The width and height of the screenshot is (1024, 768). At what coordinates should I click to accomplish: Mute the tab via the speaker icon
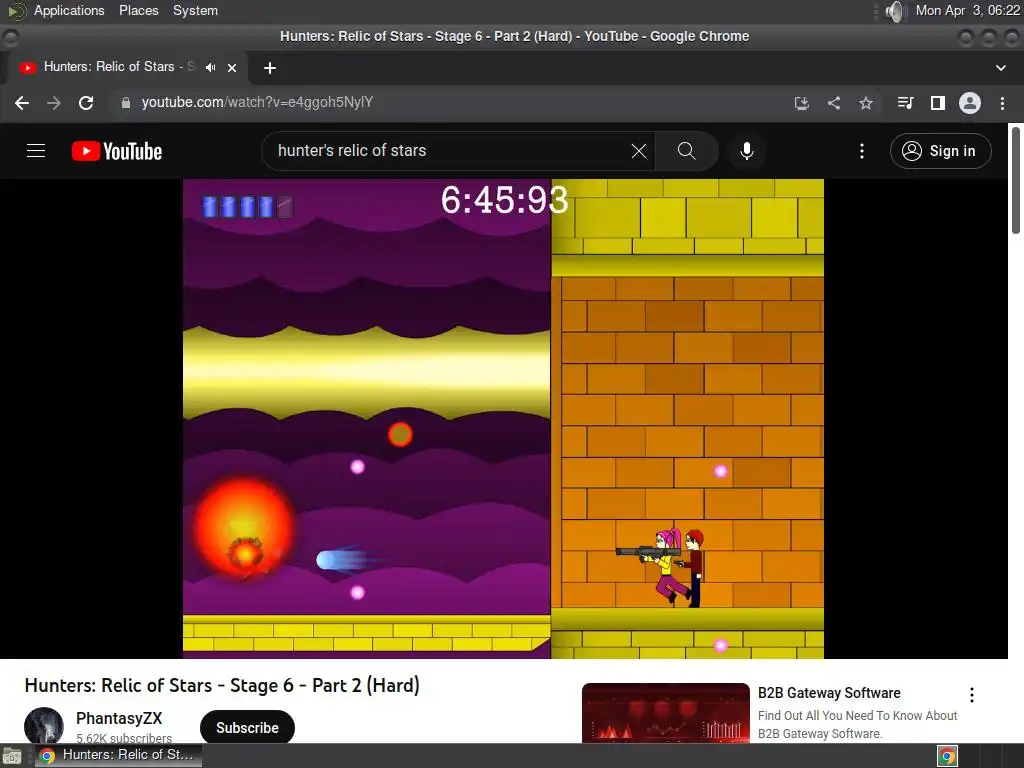[x=210, y=67]
